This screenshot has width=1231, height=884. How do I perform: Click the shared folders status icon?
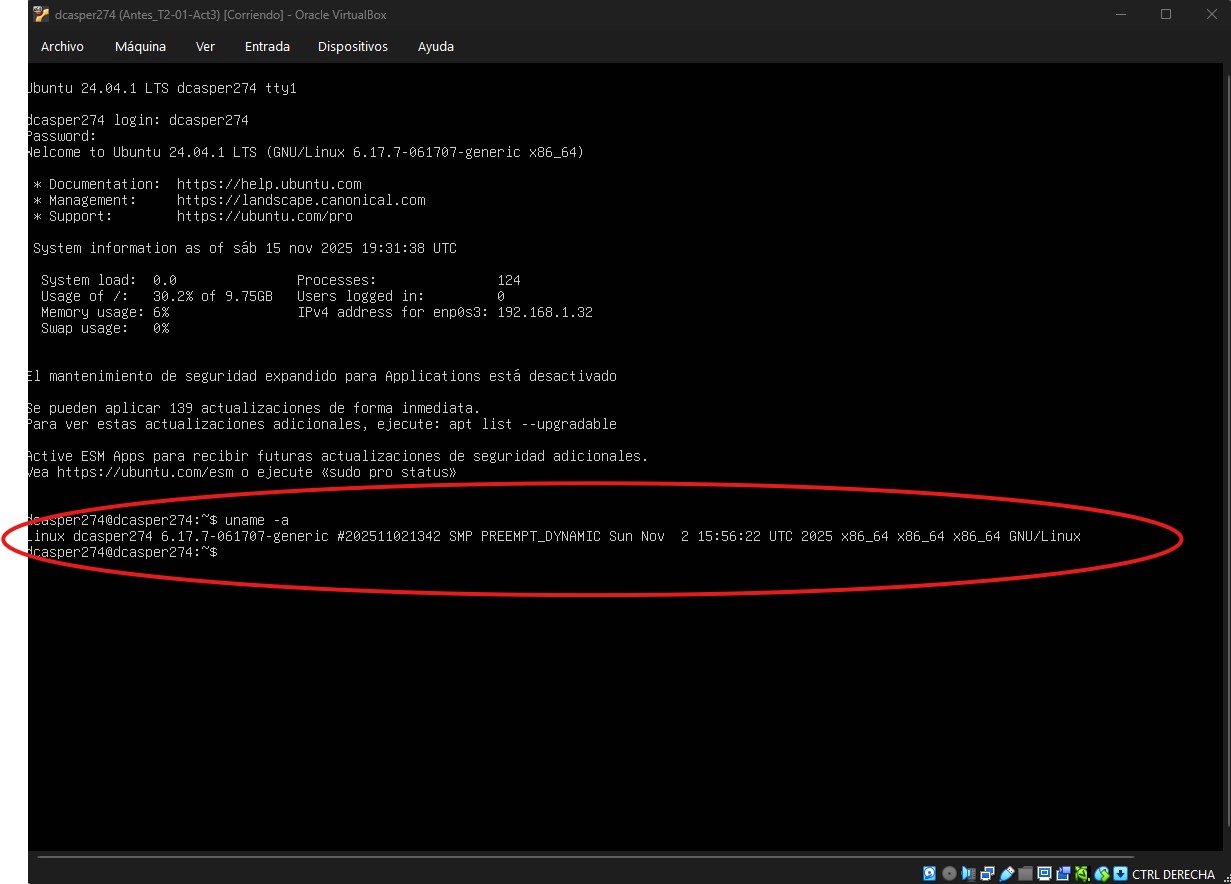click(x=1025, y=873)
